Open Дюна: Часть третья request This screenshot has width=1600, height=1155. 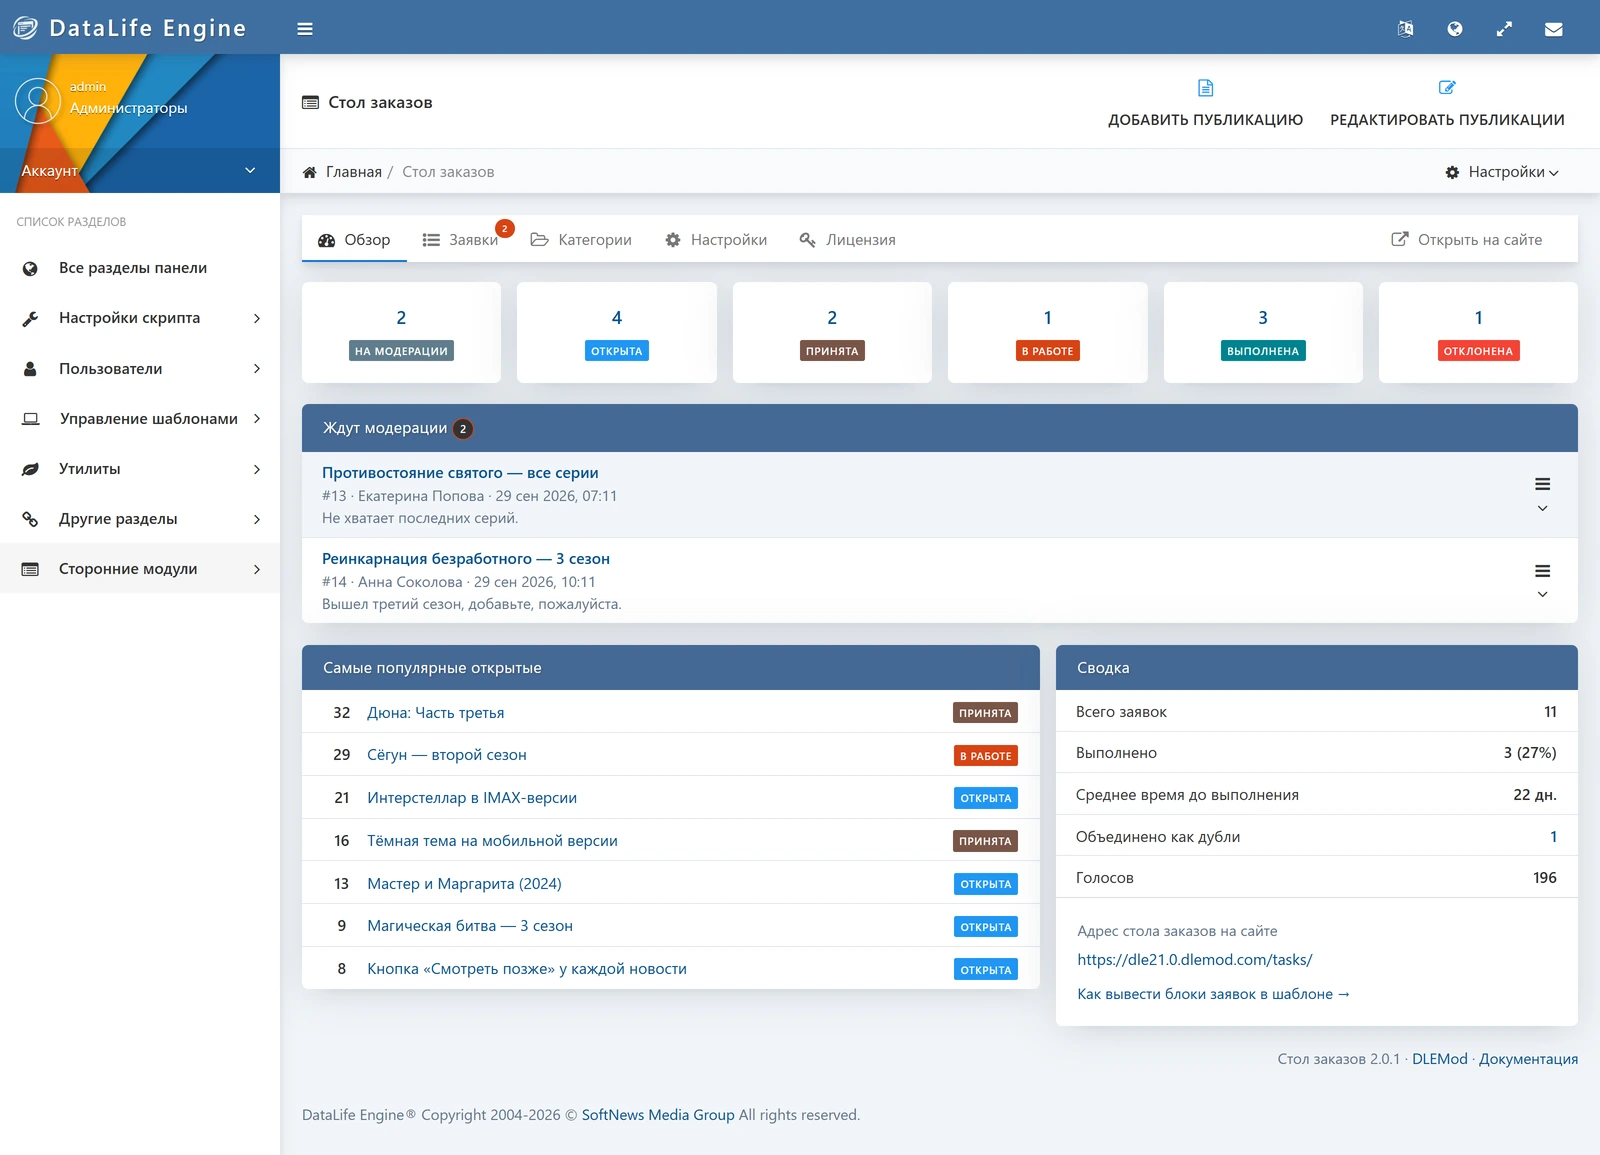tap(436, 713)
